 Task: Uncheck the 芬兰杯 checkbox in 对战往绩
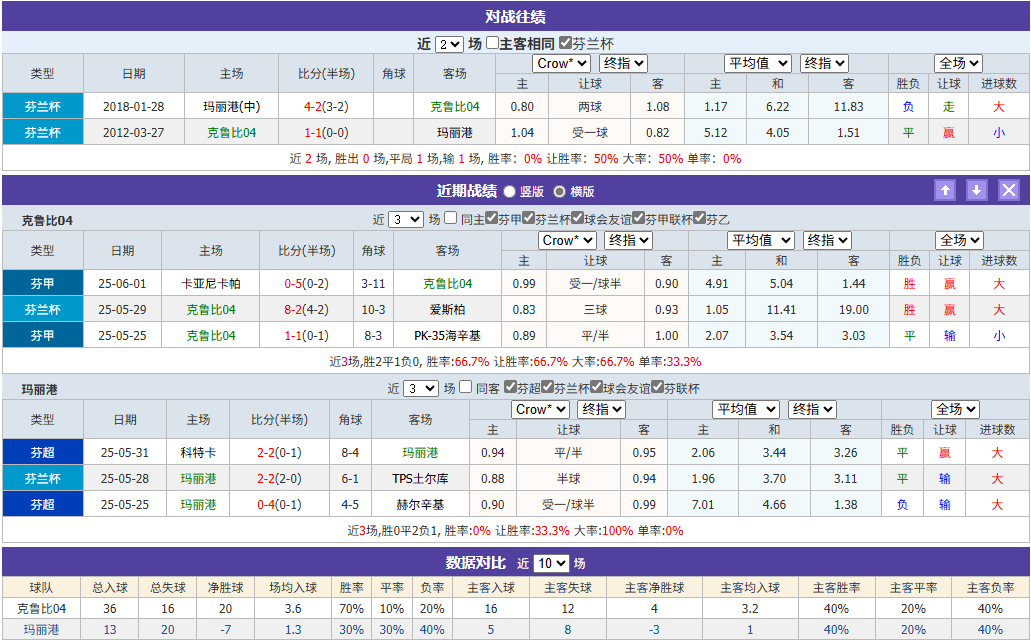(x=565, y=42)
